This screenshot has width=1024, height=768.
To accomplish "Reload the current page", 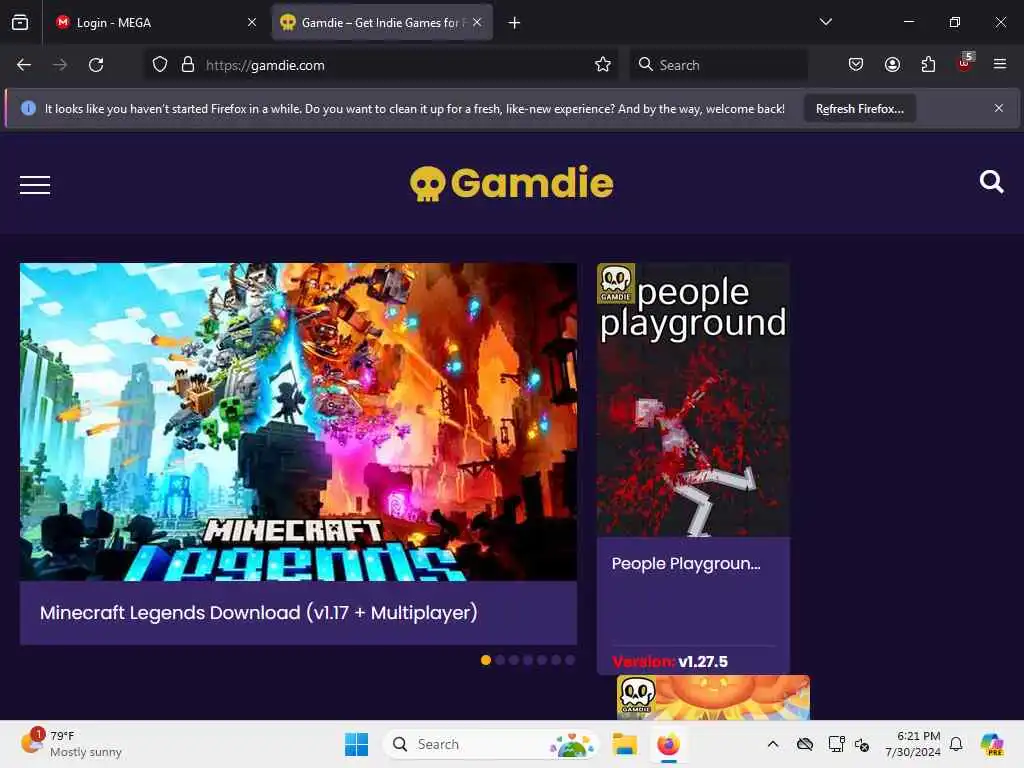I will tap(96, 65).
